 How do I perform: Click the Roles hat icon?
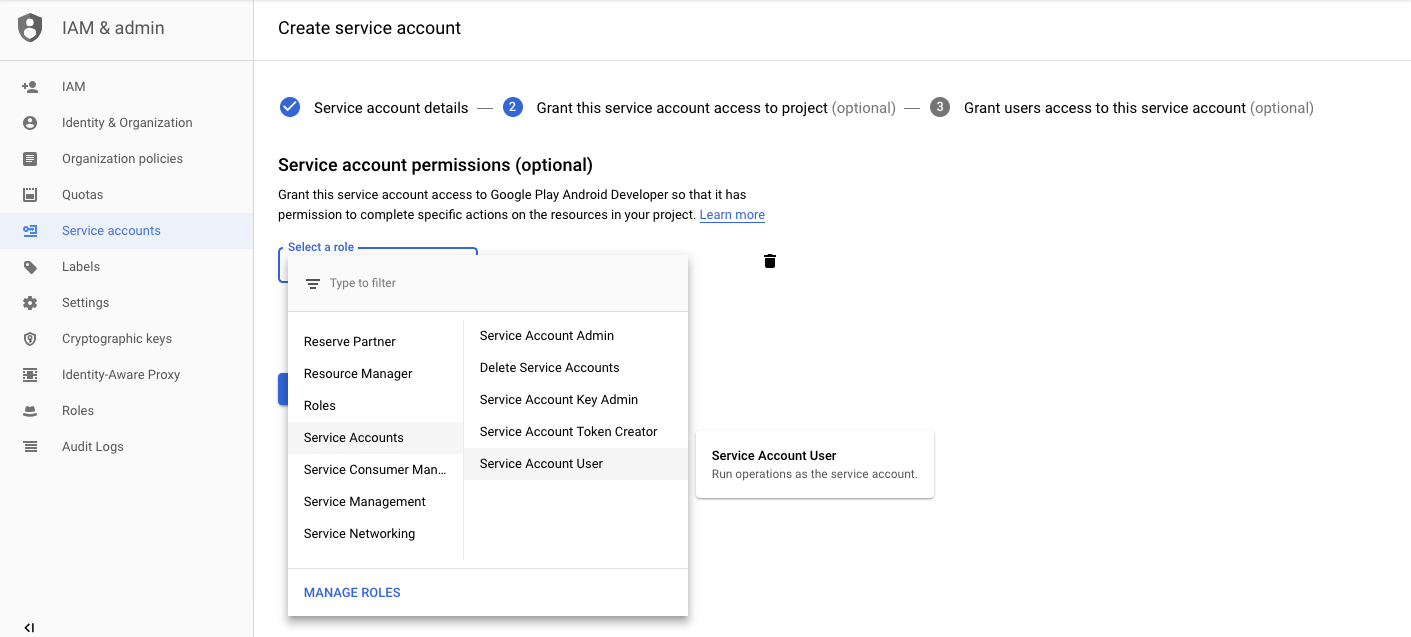[30, 411]
